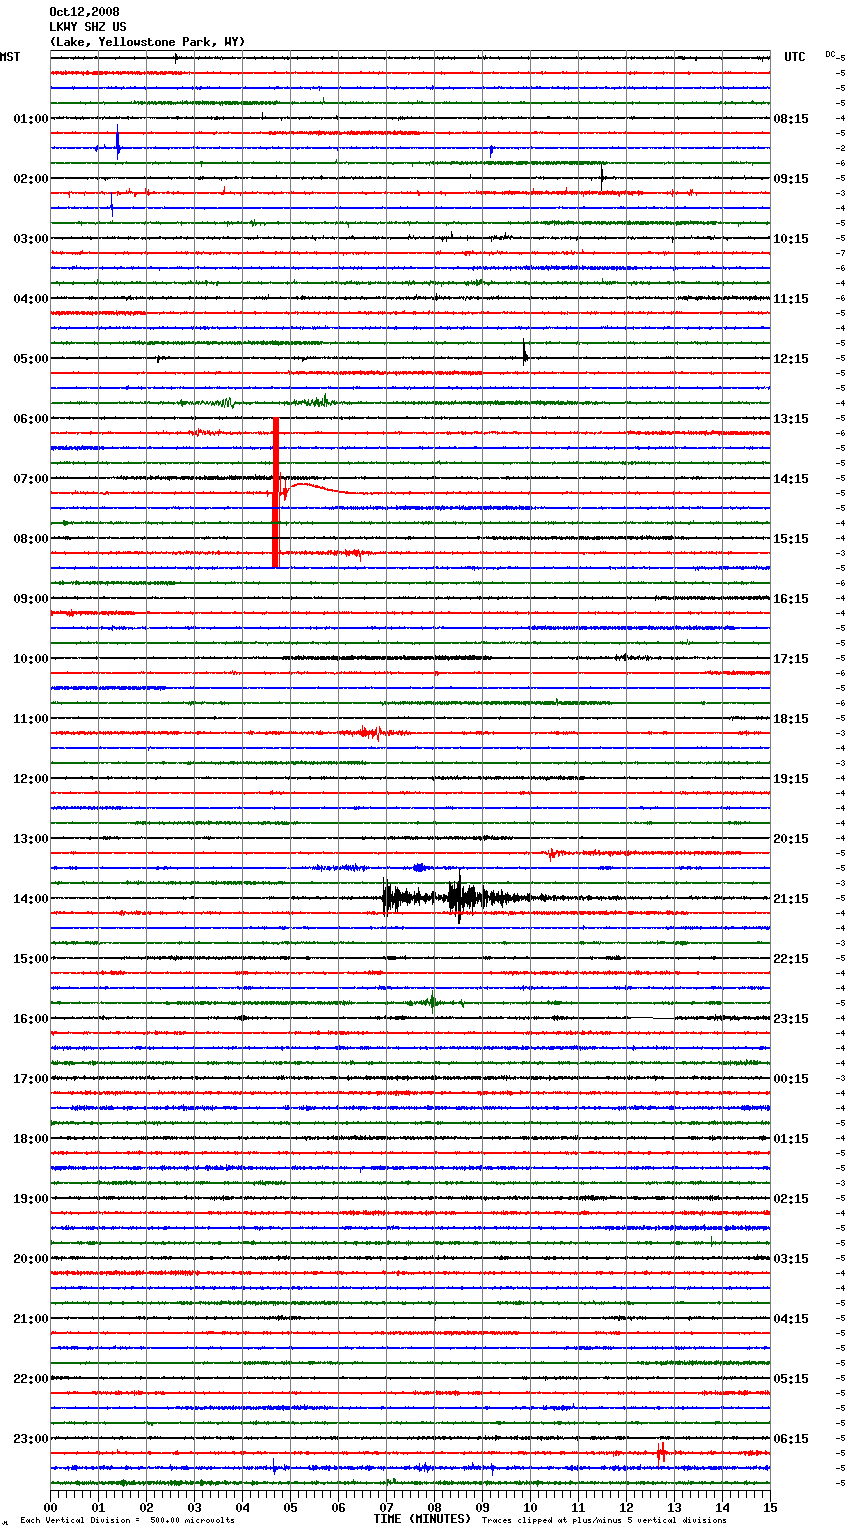This screenshot has height=1534, width=850.
Task: Click the 23:15 UTC time label
Action: [x=791, y=1019]
